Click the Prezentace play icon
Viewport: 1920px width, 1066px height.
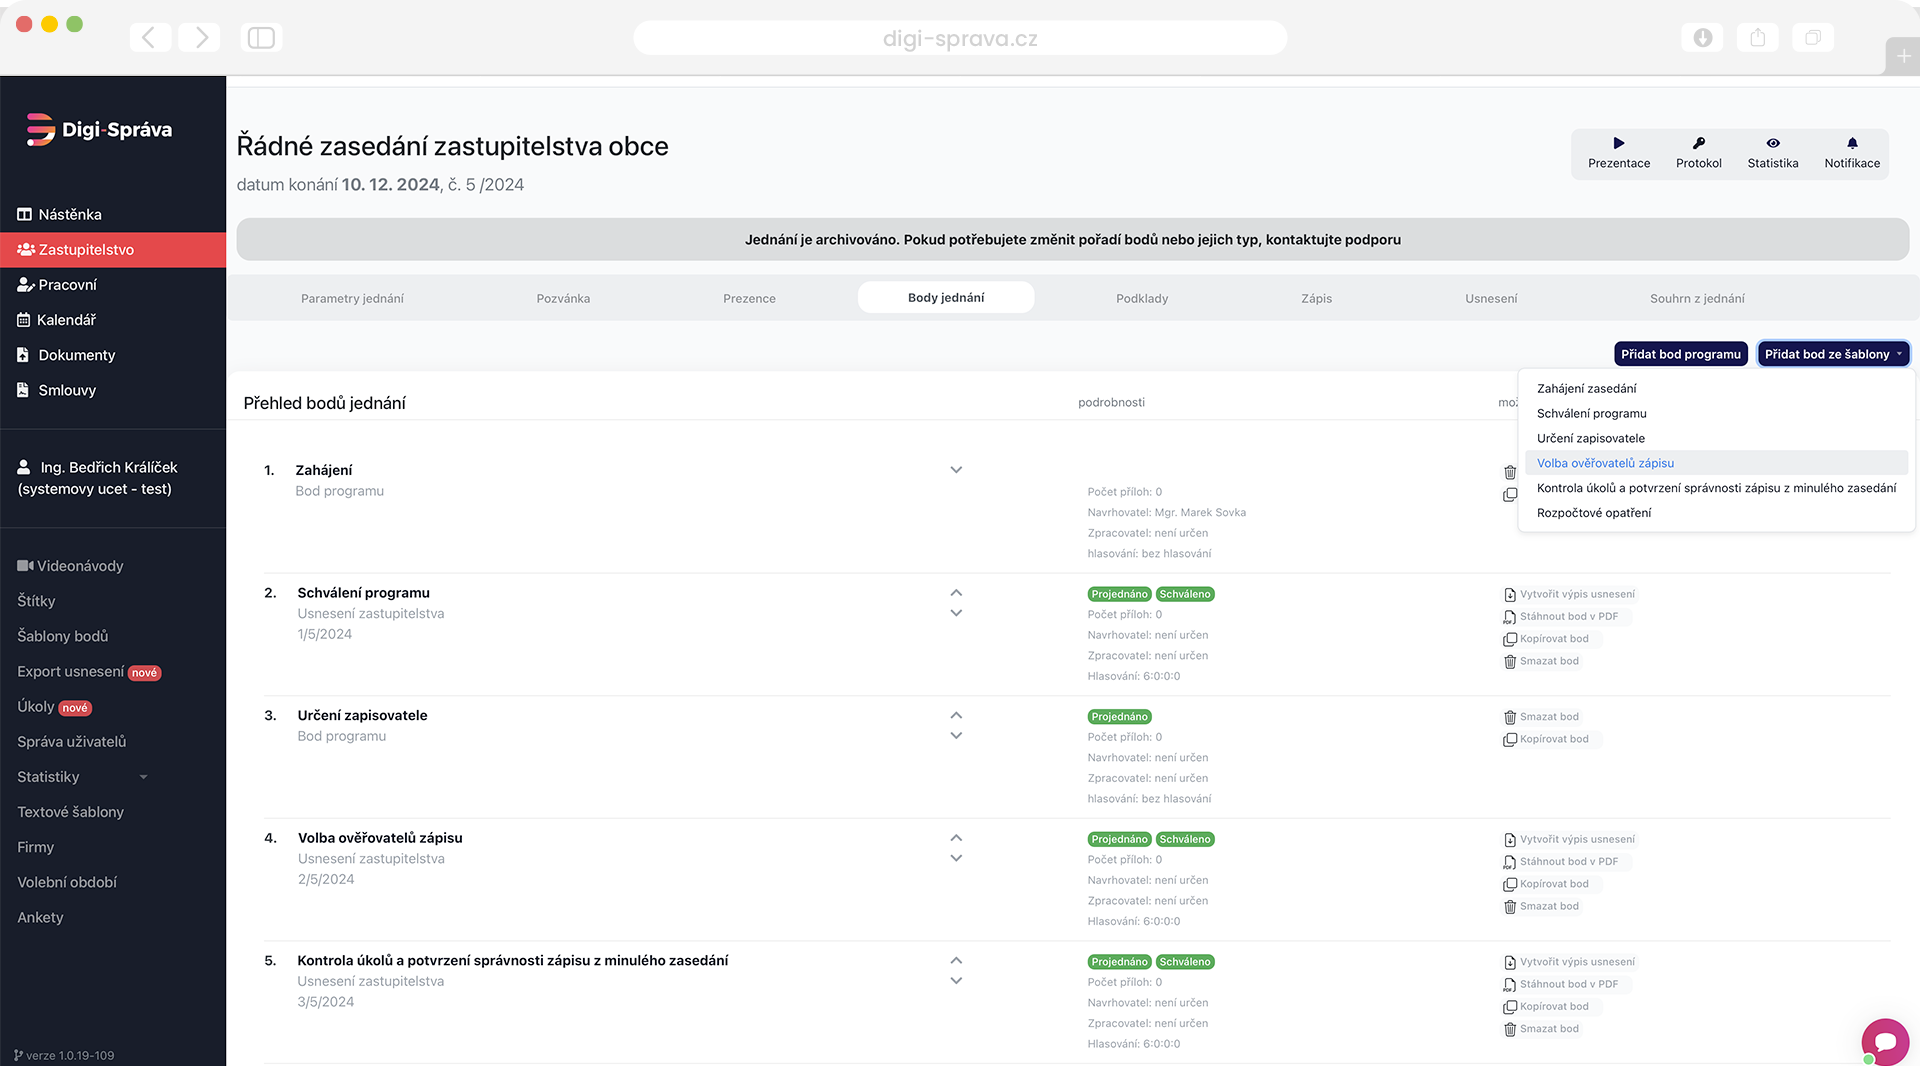1618,144
